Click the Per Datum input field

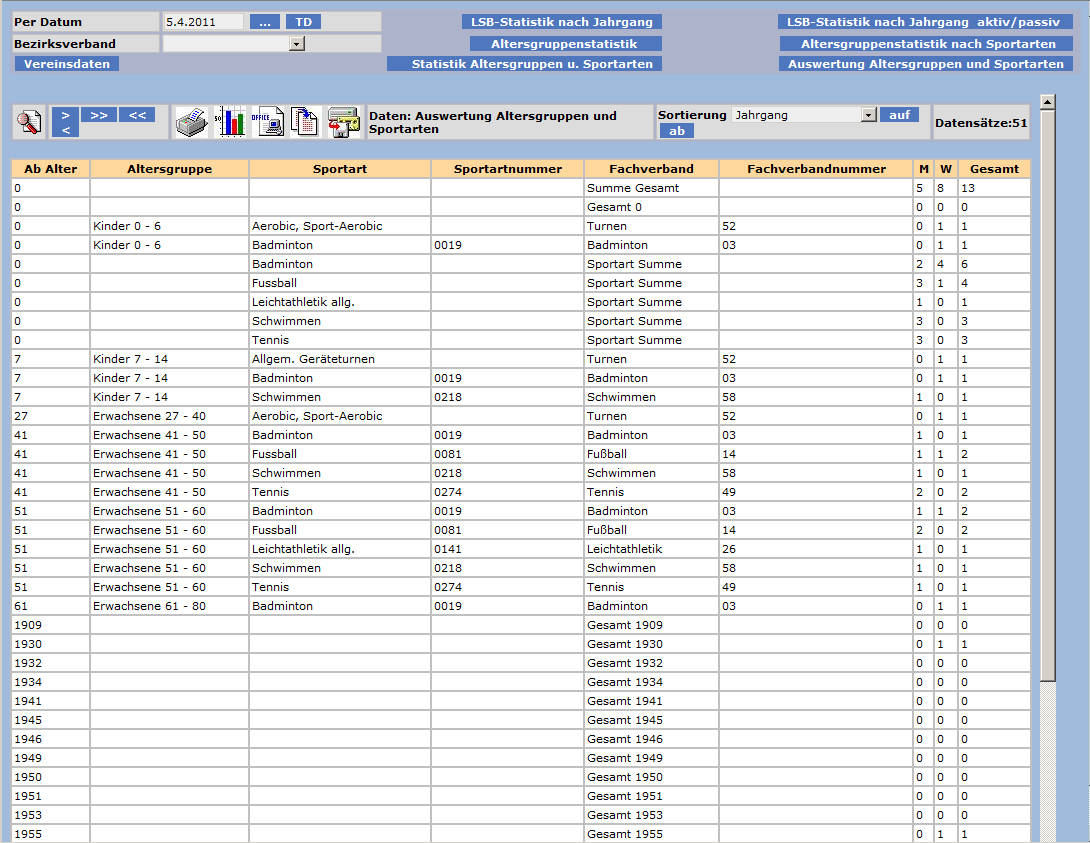204,22
